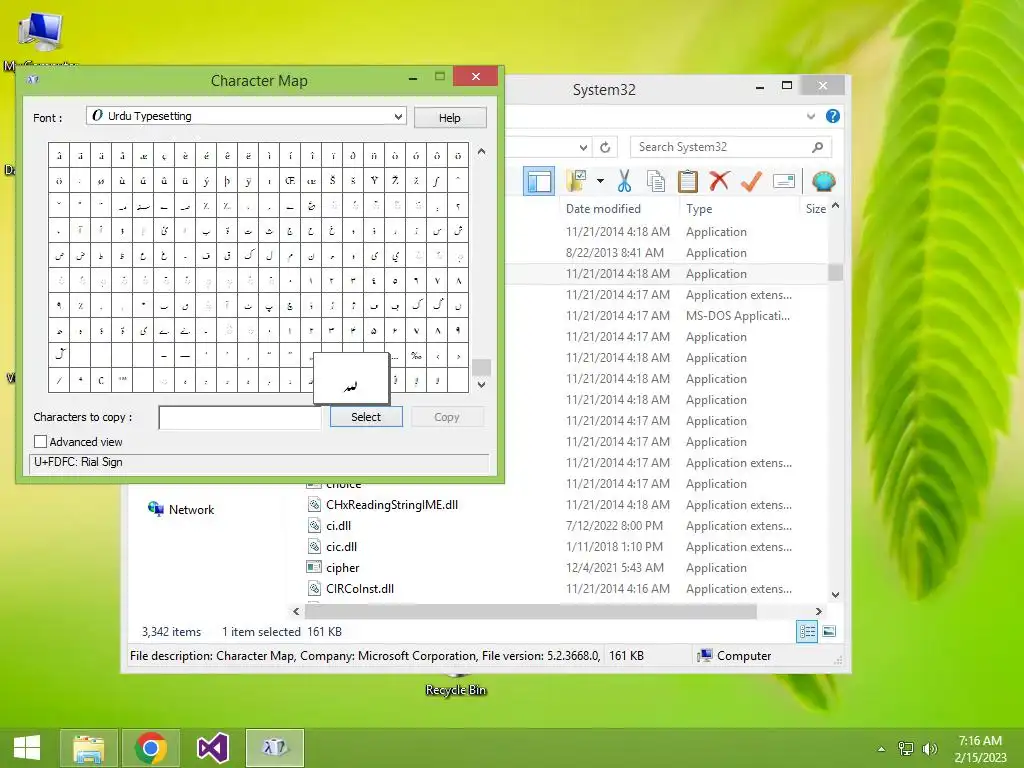Click character grid scroll down arrow
1024x768 pixels.
481,385
